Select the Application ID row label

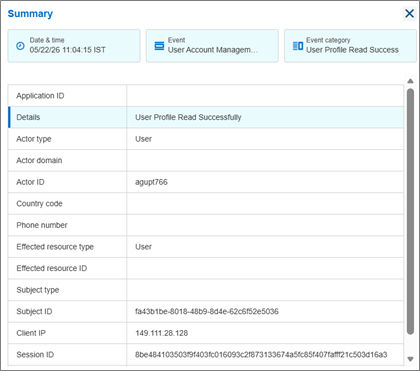(40, 96)
